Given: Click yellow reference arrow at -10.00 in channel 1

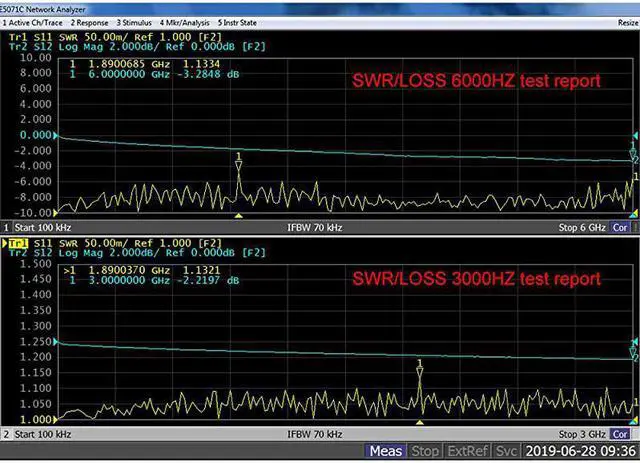Looking at the screenshot, I should pyautogui.click(x=56, y=213).
